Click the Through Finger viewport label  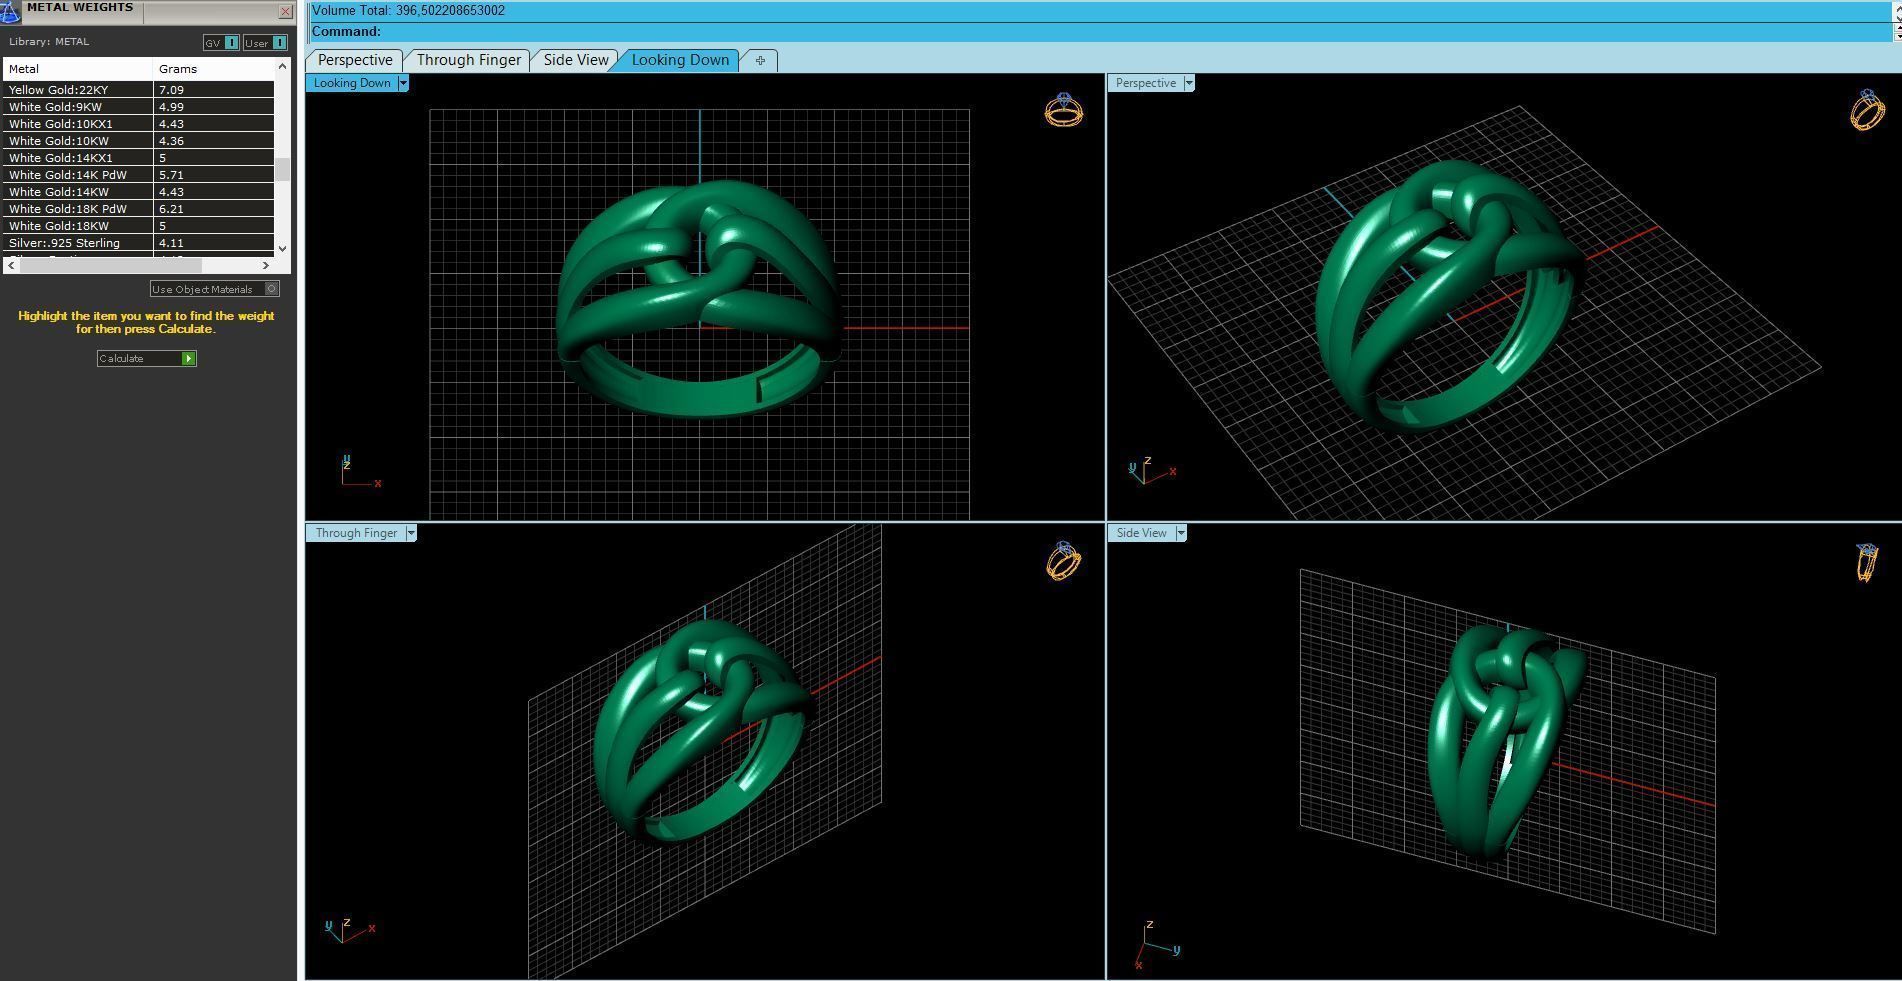(356, 533)
